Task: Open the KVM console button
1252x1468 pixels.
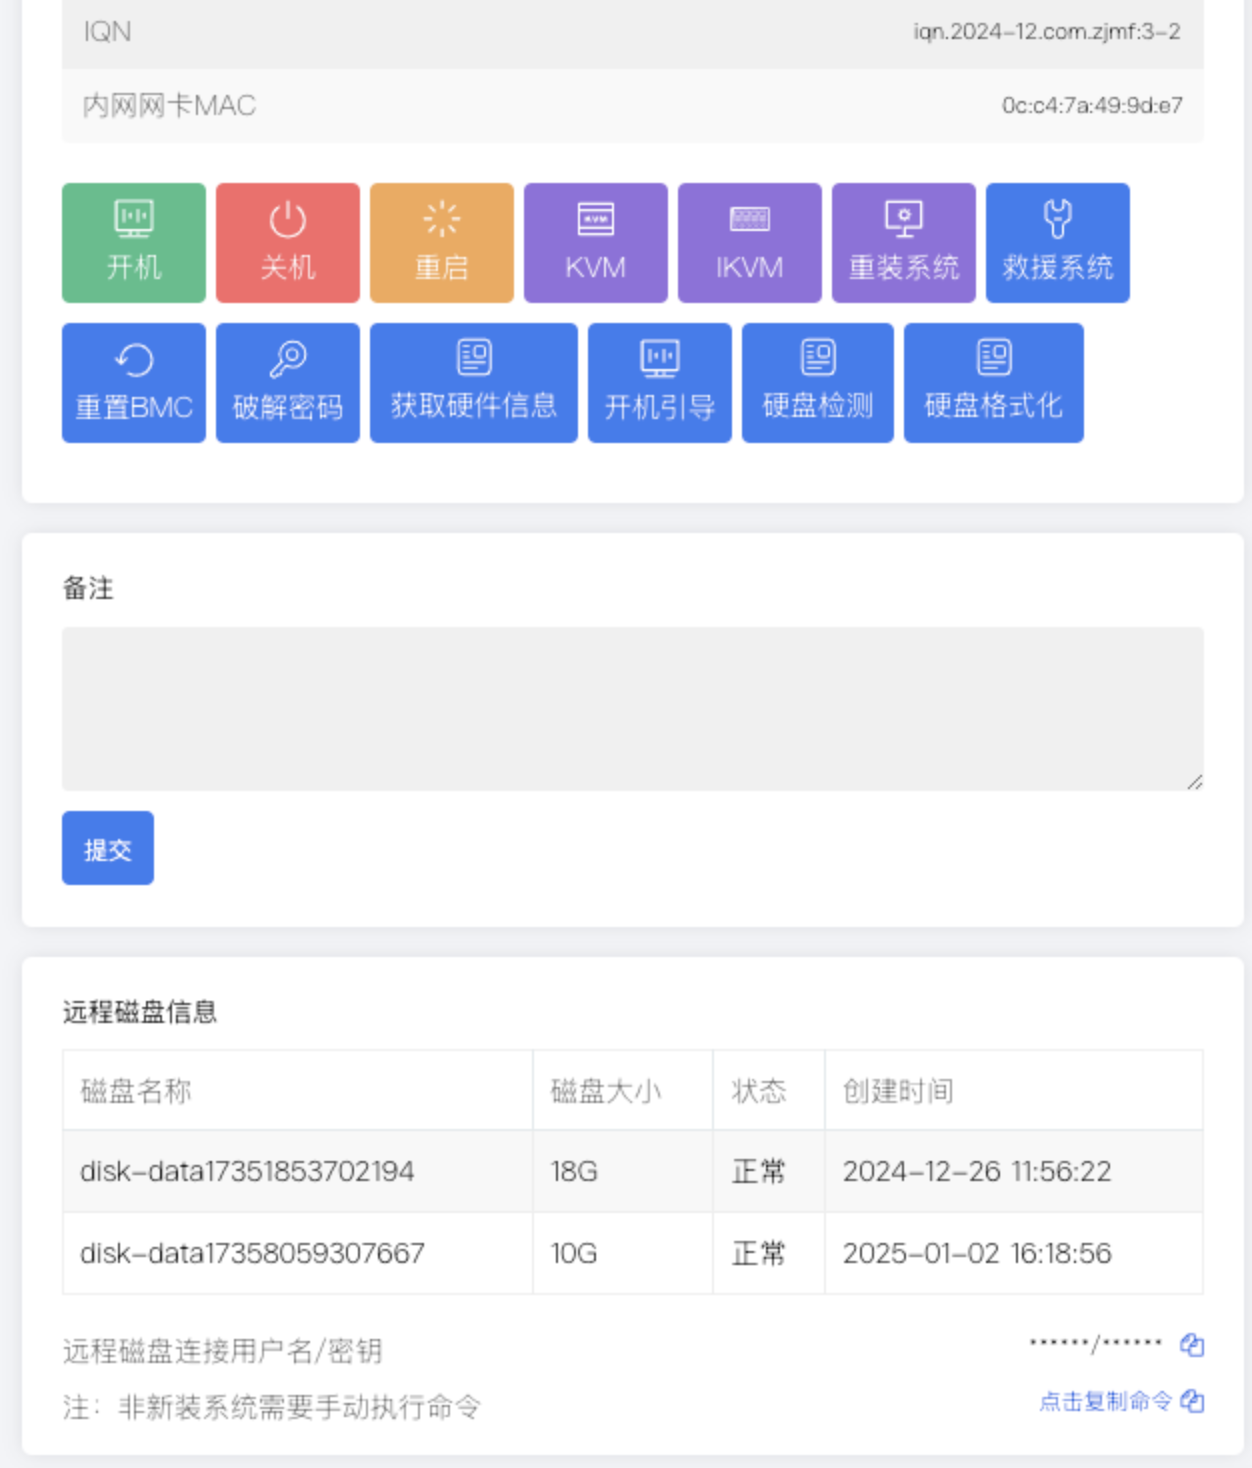Action: [596, 243]
